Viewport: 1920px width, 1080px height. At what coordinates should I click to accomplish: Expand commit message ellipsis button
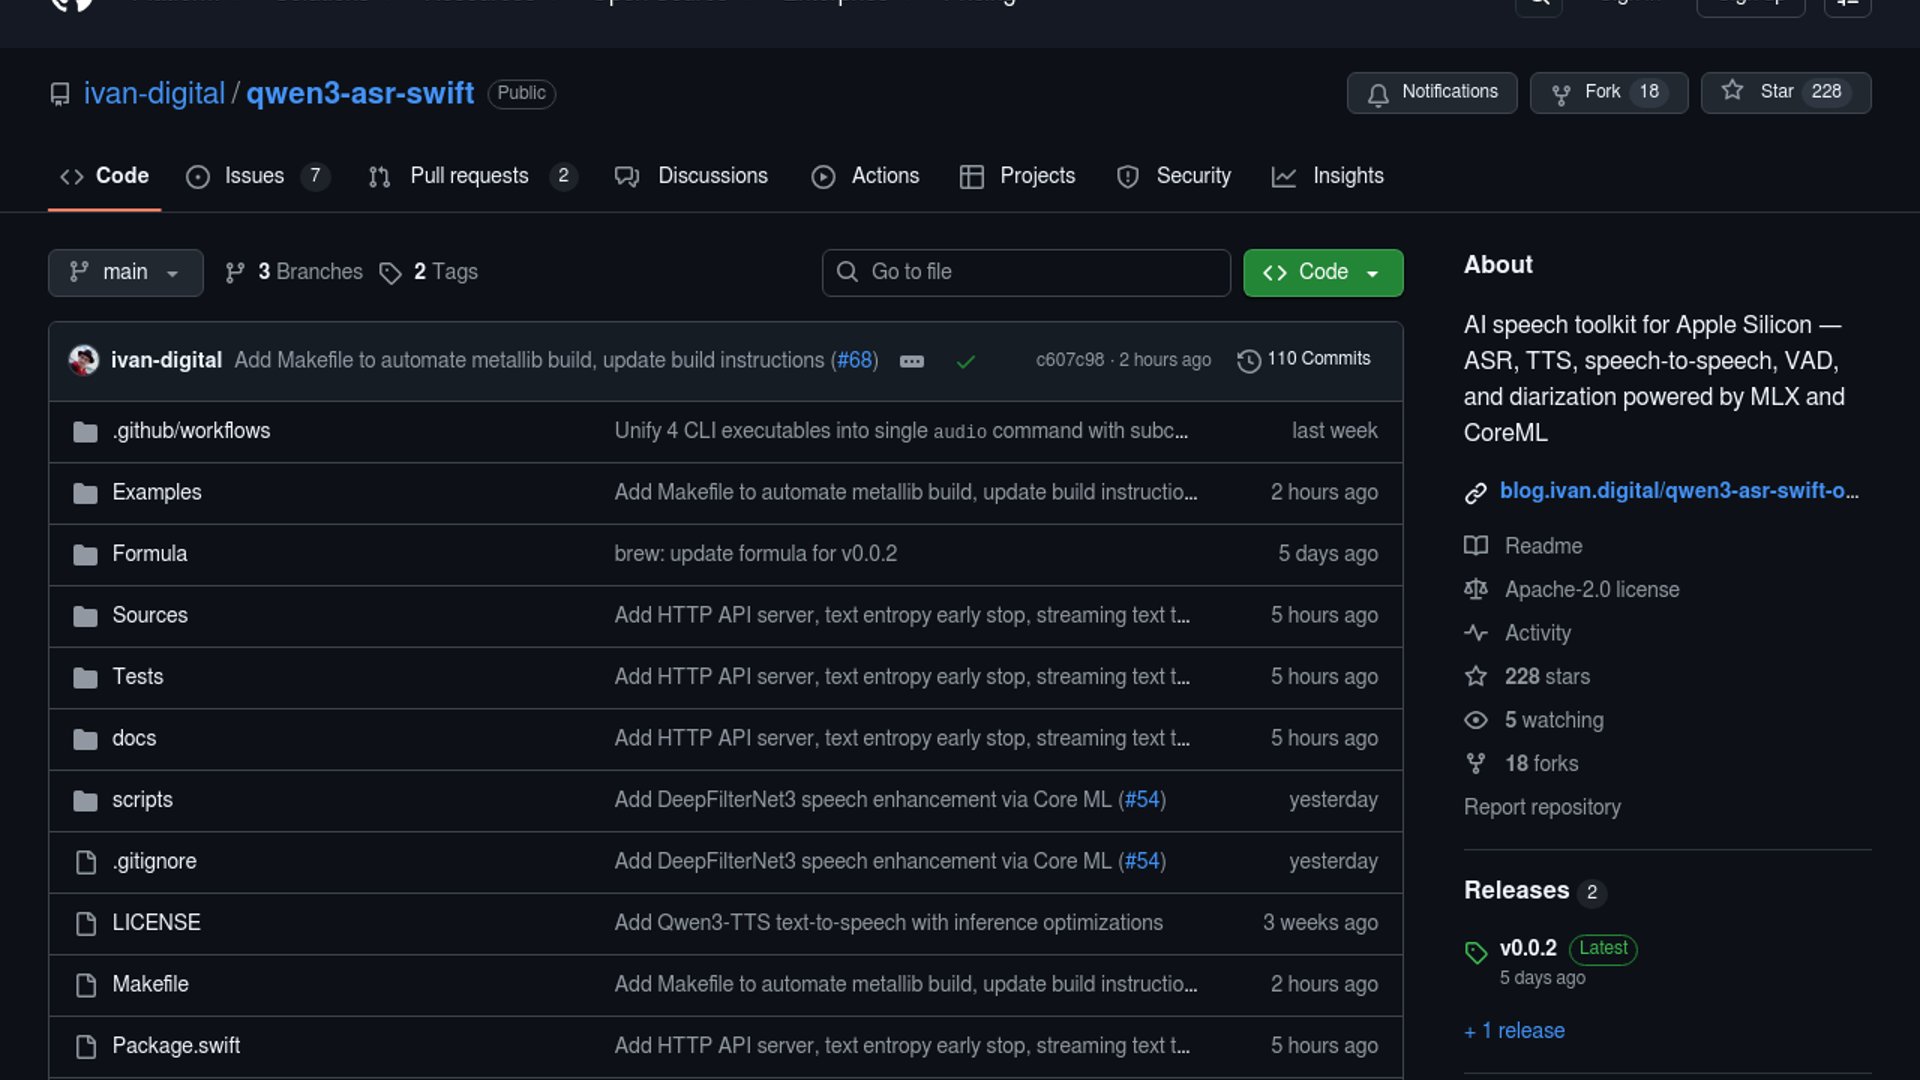(x=911, y=361)
